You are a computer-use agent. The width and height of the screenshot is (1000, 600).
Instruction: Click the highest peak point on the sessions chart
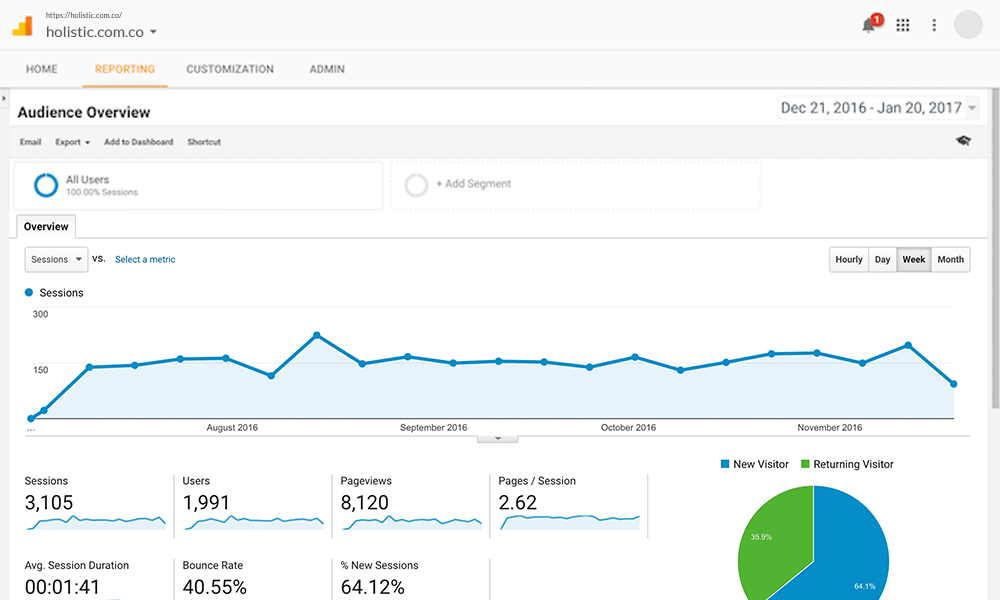pos(317,335)
